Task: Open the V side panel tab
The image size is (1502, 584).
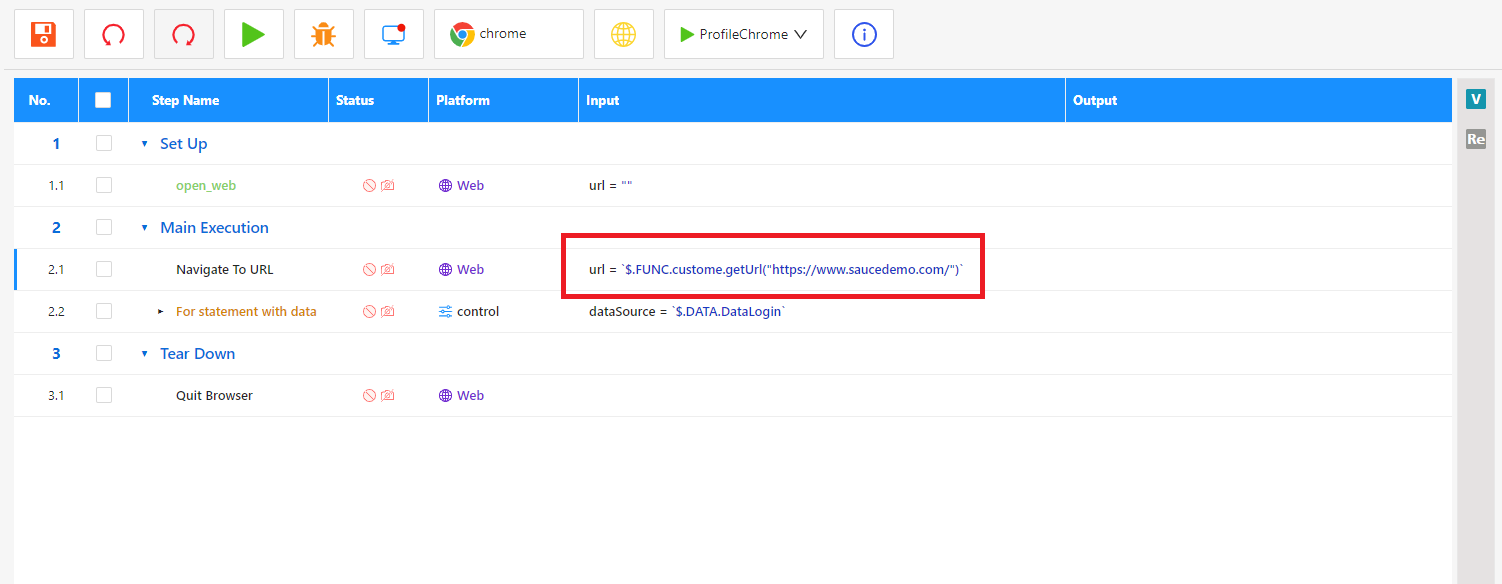Action: tap(1476, 98)
